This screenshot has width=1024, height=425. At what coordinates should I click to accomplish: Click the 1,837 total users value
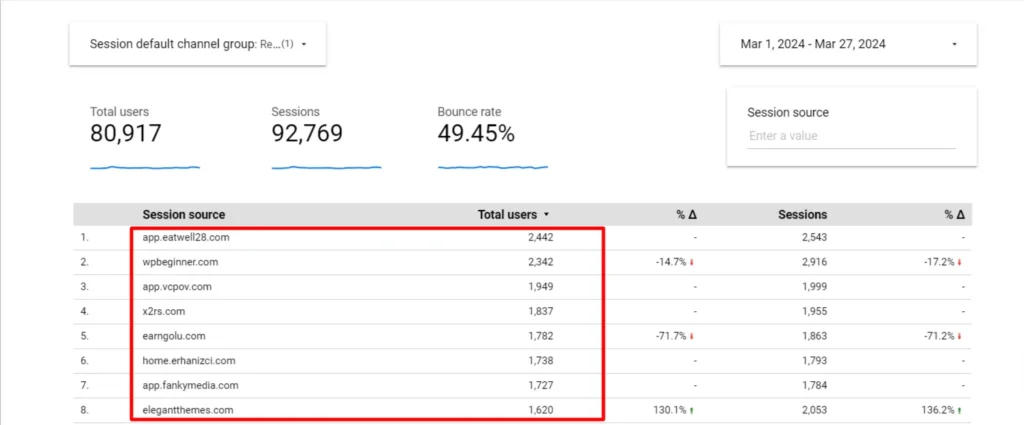coord(541,312)
